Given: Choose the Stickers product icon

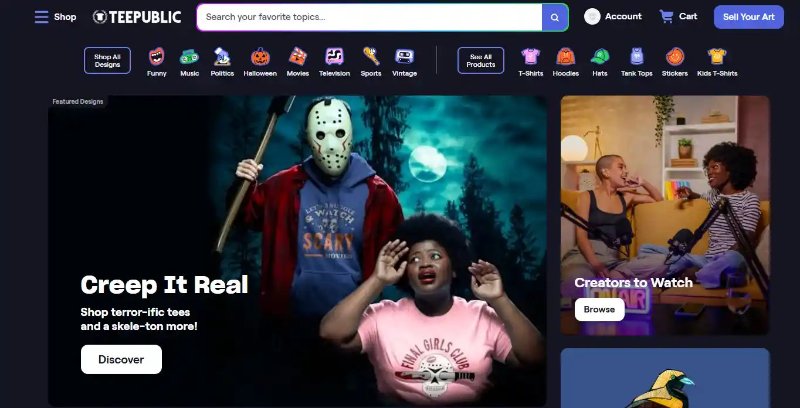Looking at the screenshot, I should (x=675, y=56).
